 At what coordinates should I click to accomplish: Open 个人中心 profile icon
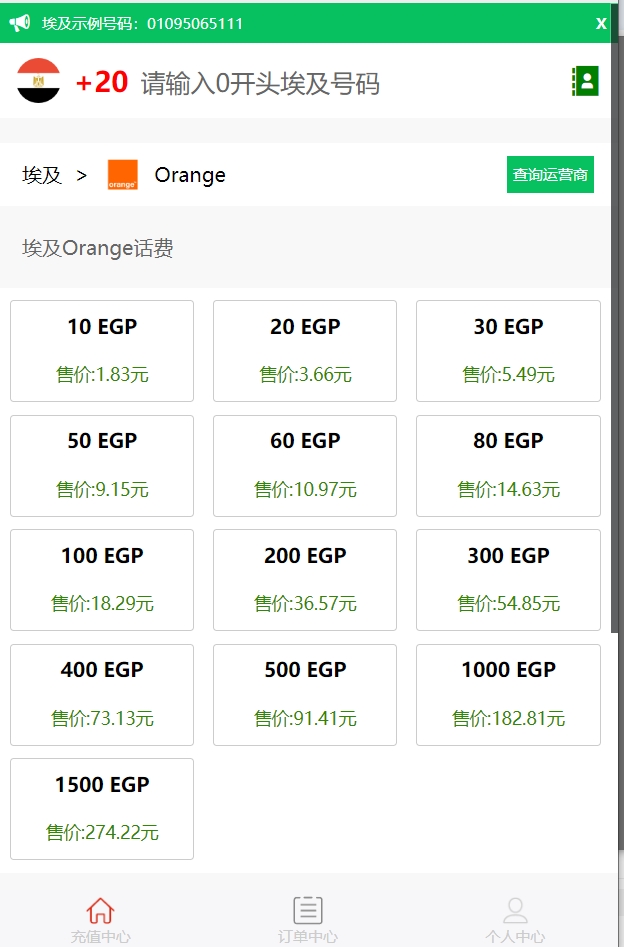click(515, 911)
